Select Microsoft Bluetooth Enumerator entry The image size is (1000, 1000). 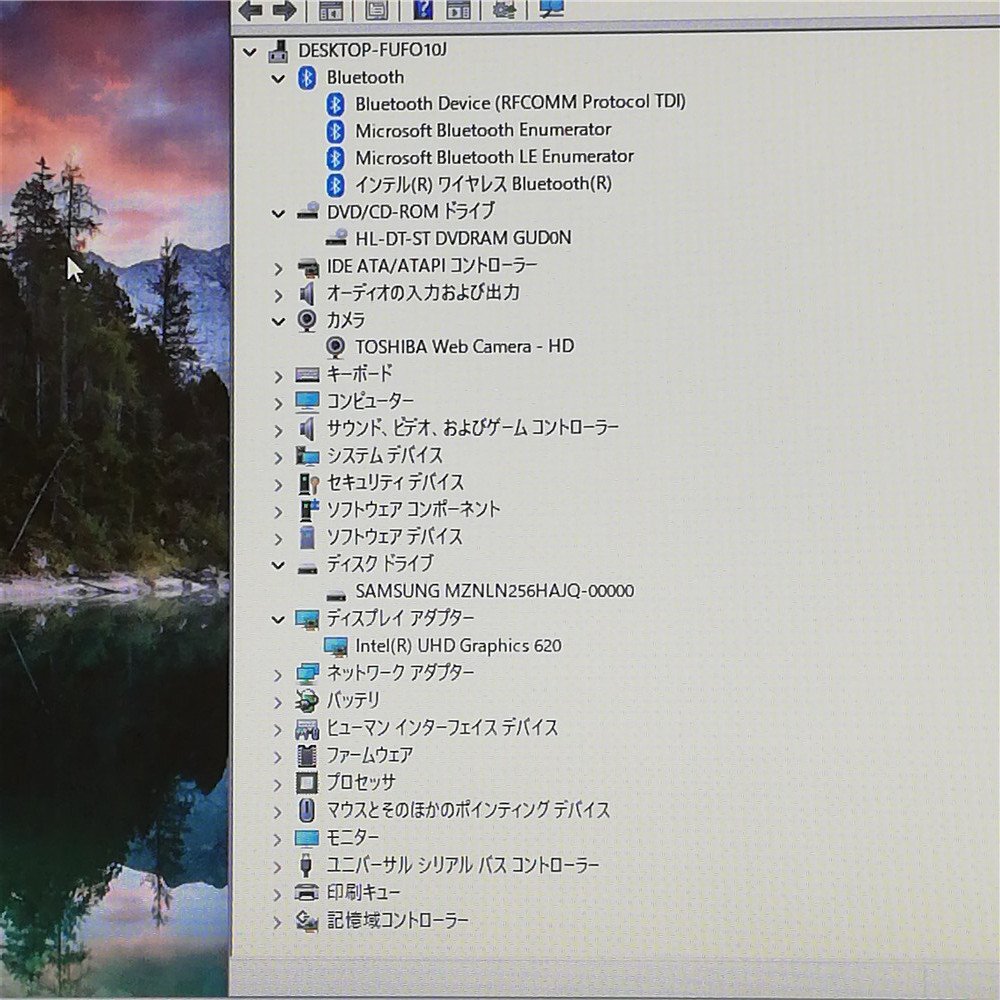click(483, 130)
